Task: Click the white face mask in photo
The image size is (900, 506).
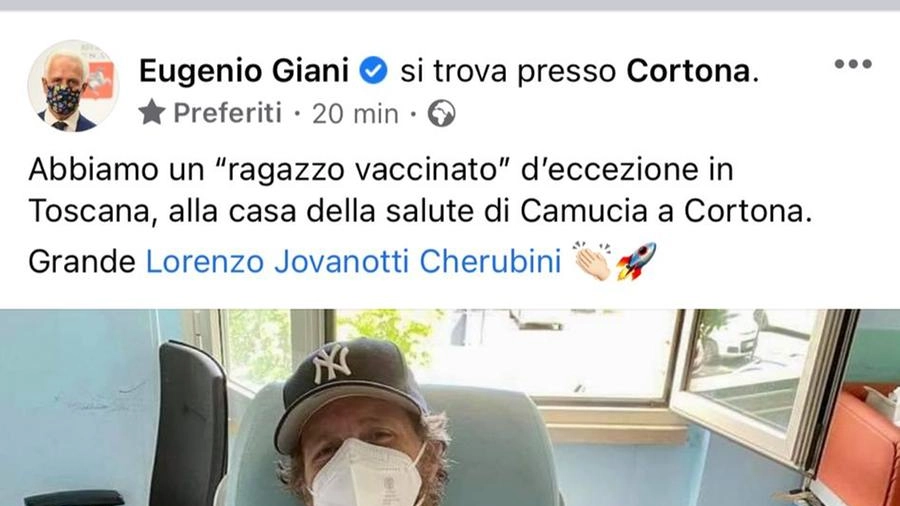Action: coord(366,472)
